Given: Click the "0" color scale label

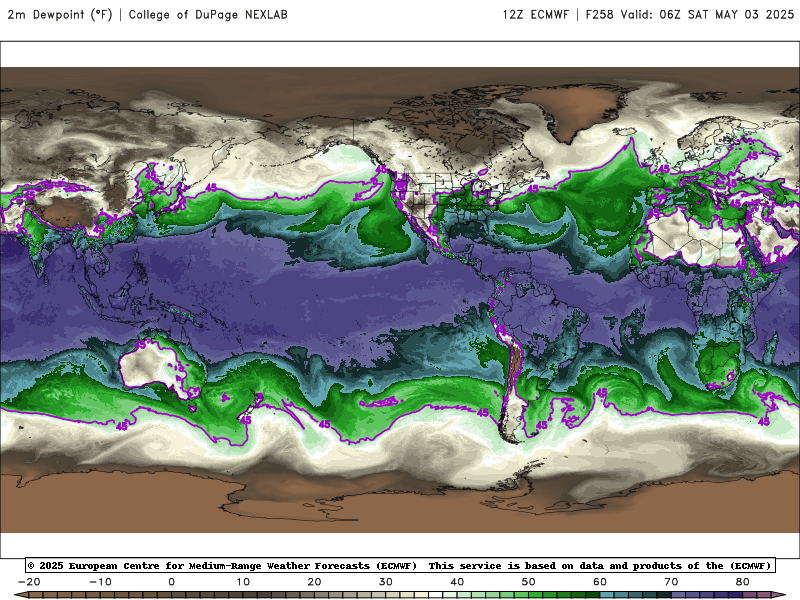Looking at the screenshot, I should [x=171, y=582].
